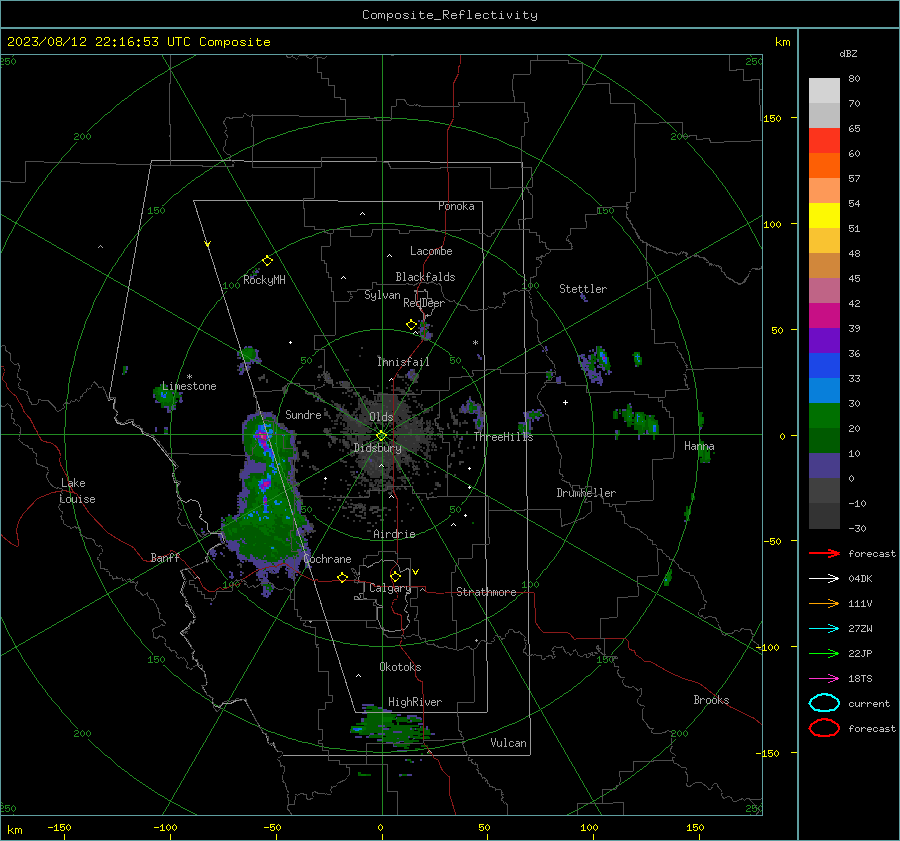This screenshot has width=900, height=841.
Task: Select the cyan current ellipse icon
Action: coord(824,703)
